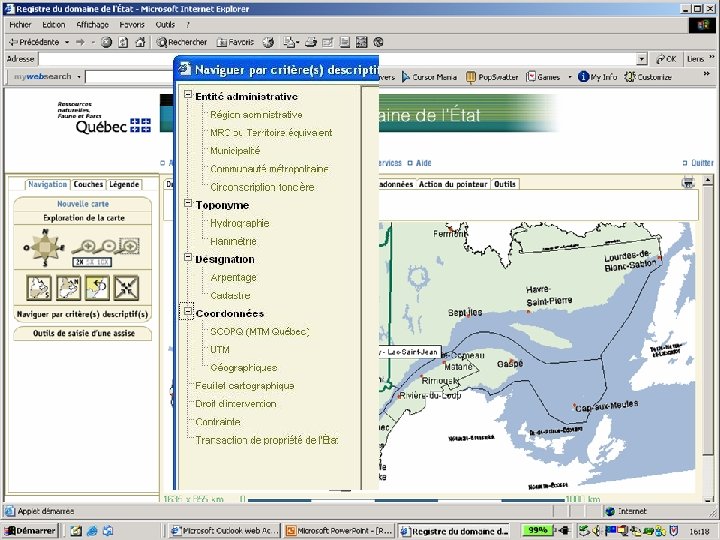Collapse the Désignation tree node
720x540 pixels.
[x=187, y=257]
